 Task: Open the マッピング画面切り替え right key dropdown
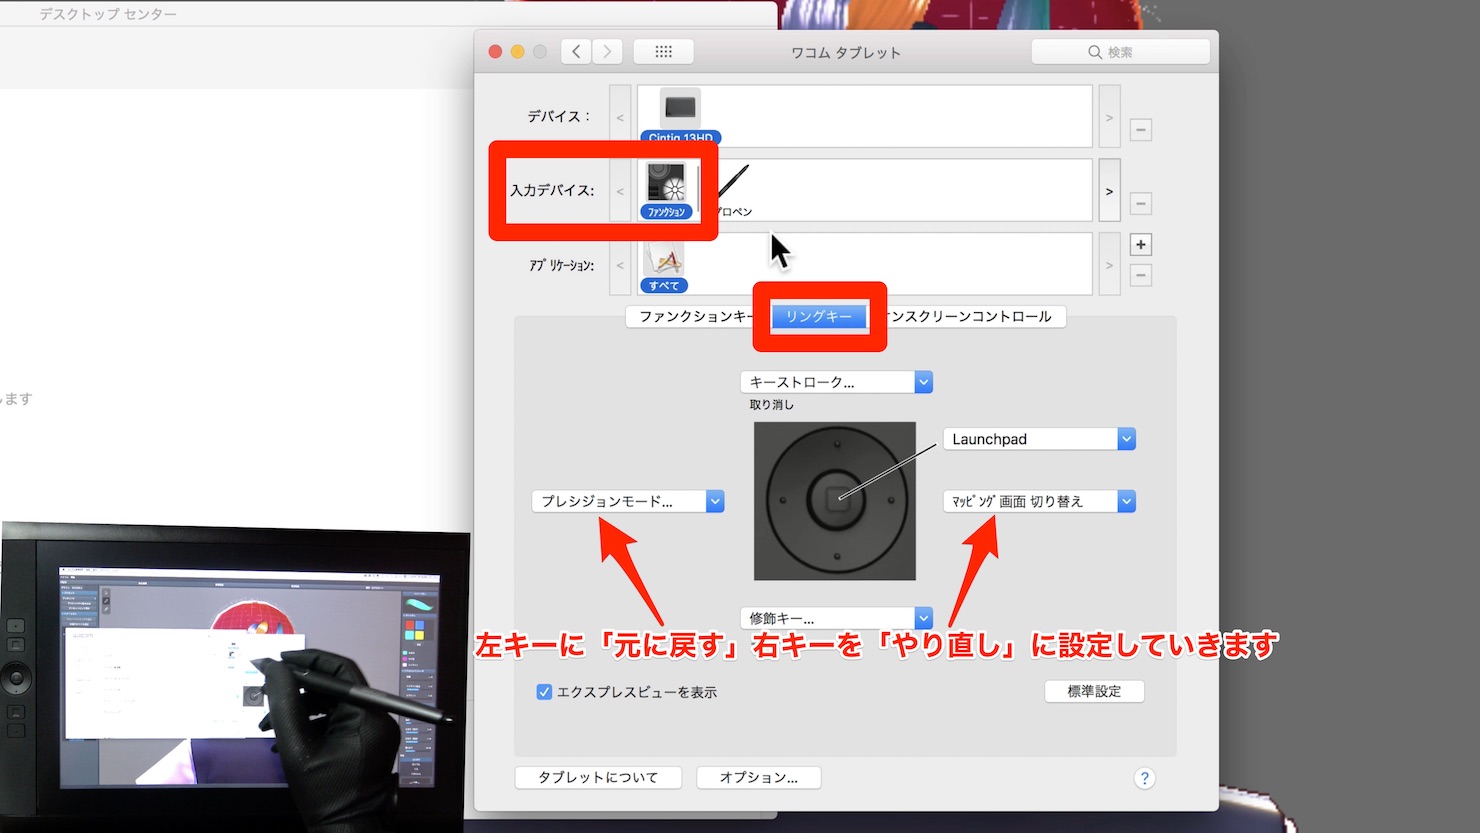click(1039, 501)
